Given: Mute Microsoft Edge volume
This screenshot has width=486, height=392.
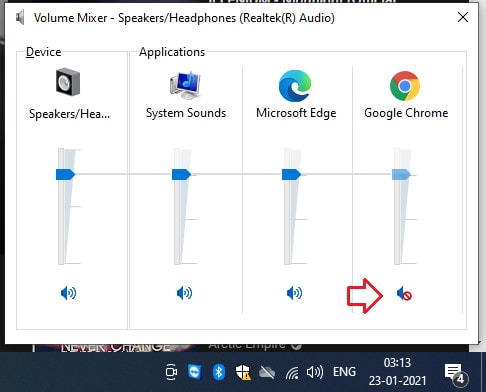Looking at the screenshot, I should (294, 293).
